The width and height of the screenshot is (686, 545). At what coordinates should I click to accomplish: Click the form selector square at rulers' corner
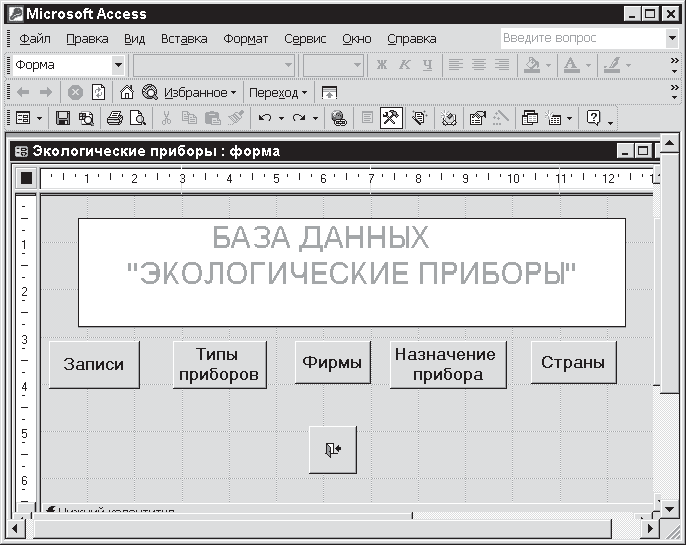26,178
